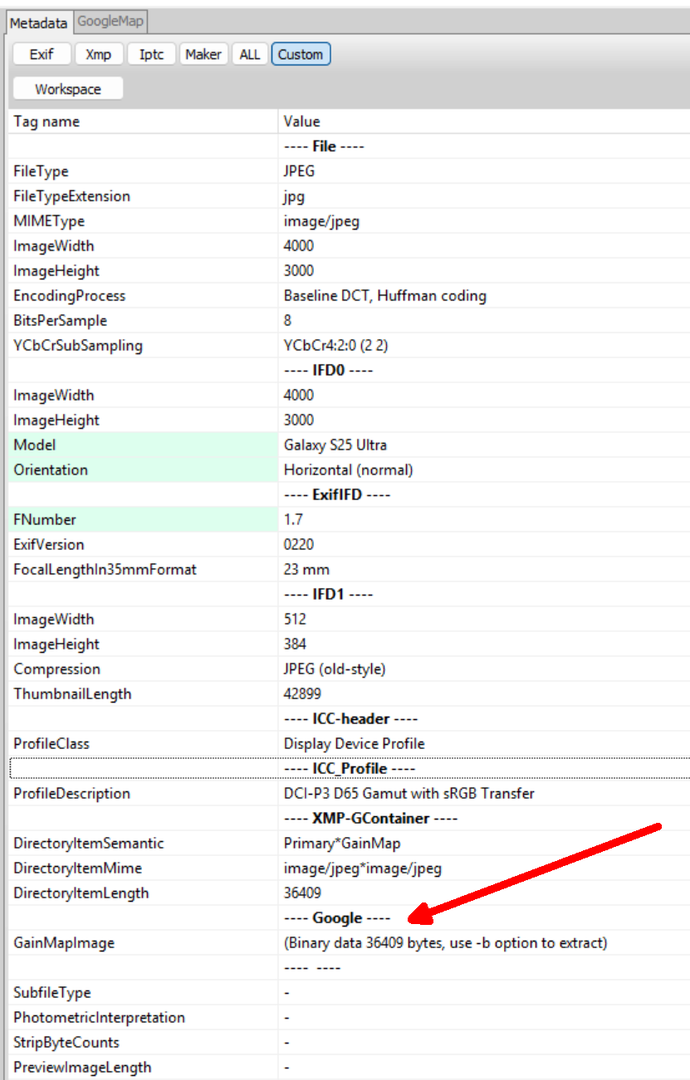Click the DirectoryItemSemantic tag
This screenshot has width=690, height=1080.
(x=88, y=843)
